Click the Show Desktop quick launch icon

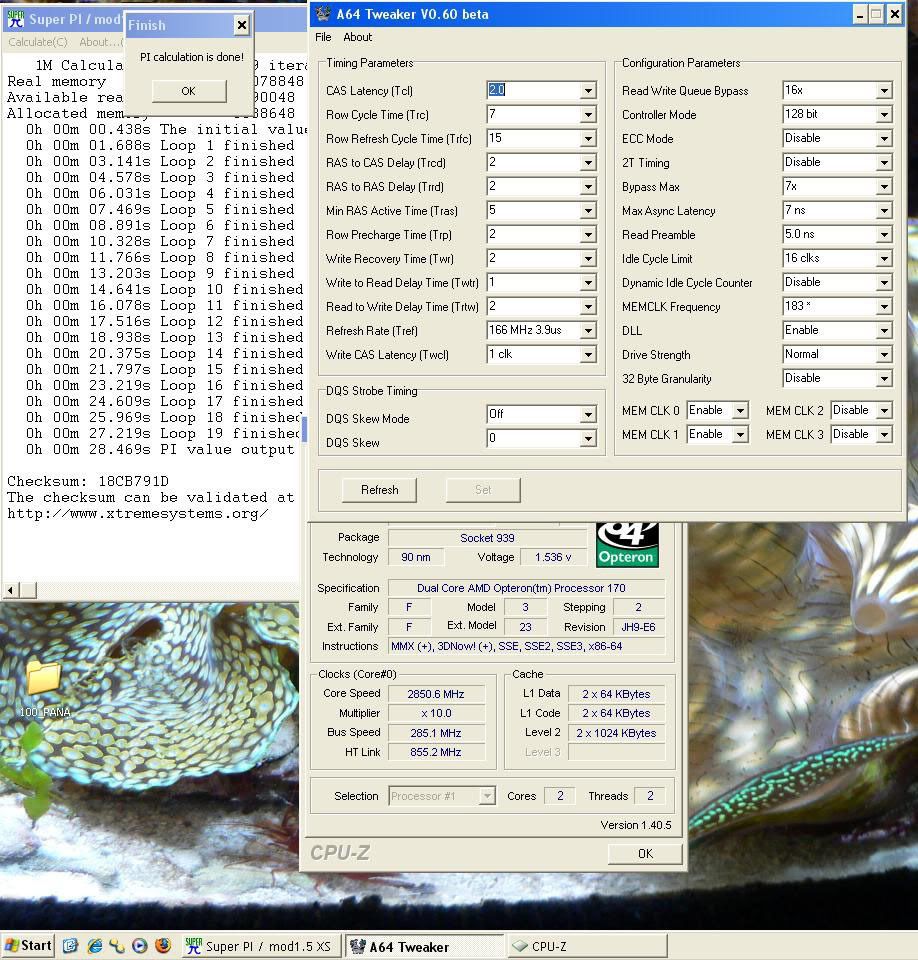(x=70, y=945)
